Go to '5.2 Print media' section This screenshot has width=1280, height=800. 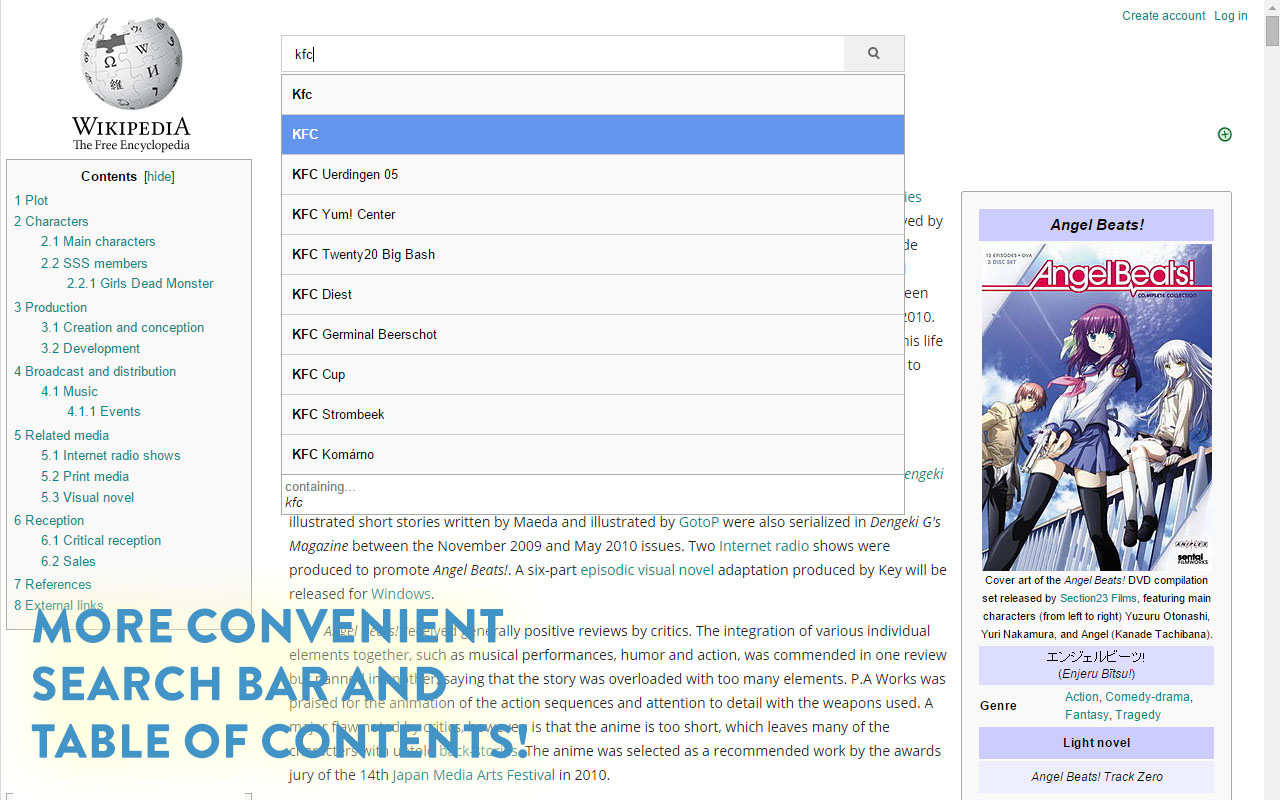[x=85, y=476]
